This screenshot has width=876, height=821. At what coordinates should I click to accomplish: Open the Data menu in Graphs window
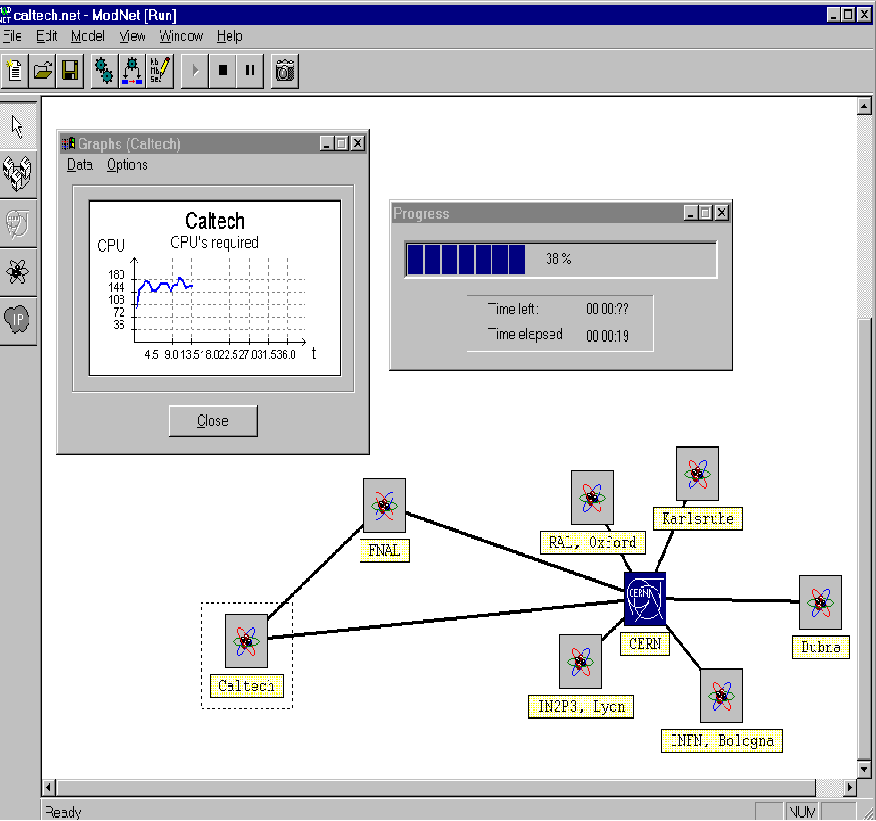point(80,165)
